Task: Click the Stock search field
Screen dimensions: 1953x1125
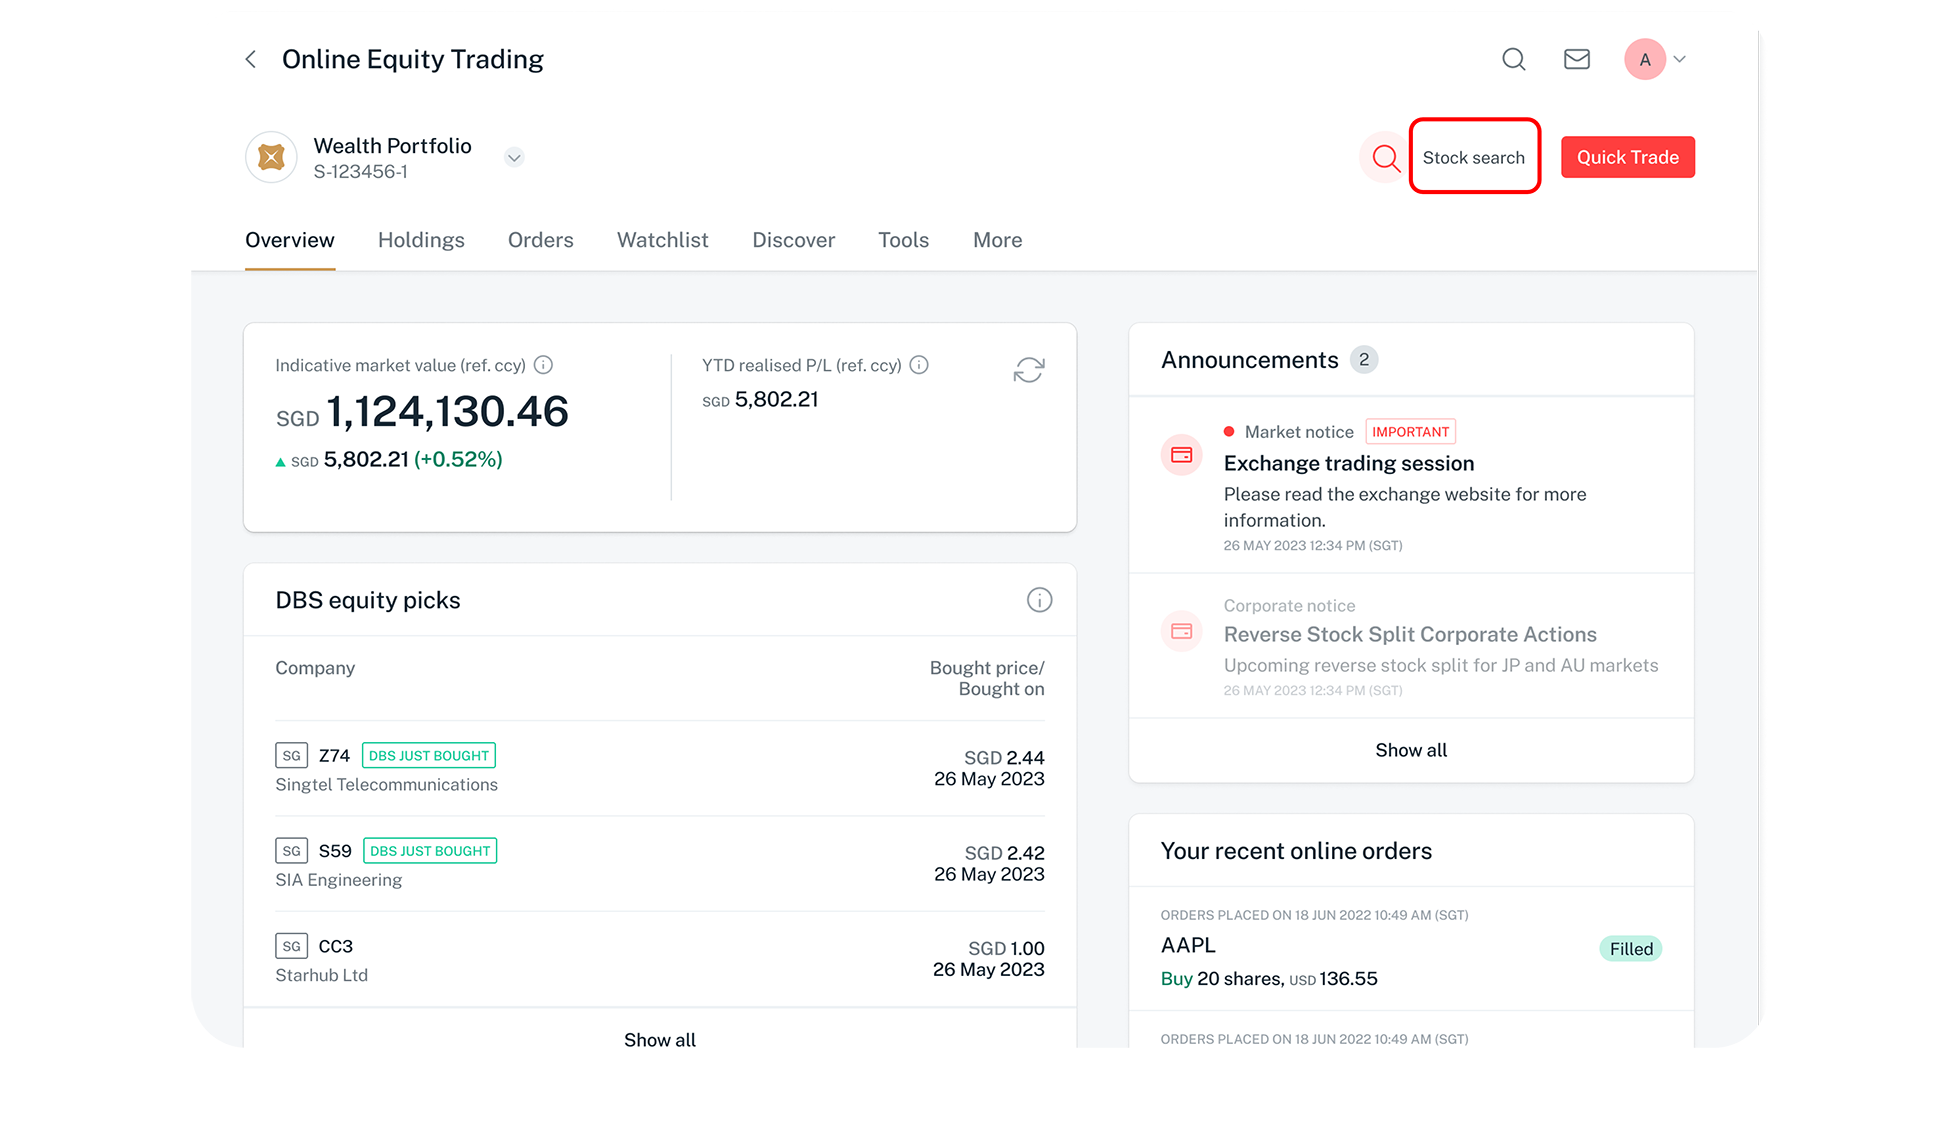Action: 1474,157
